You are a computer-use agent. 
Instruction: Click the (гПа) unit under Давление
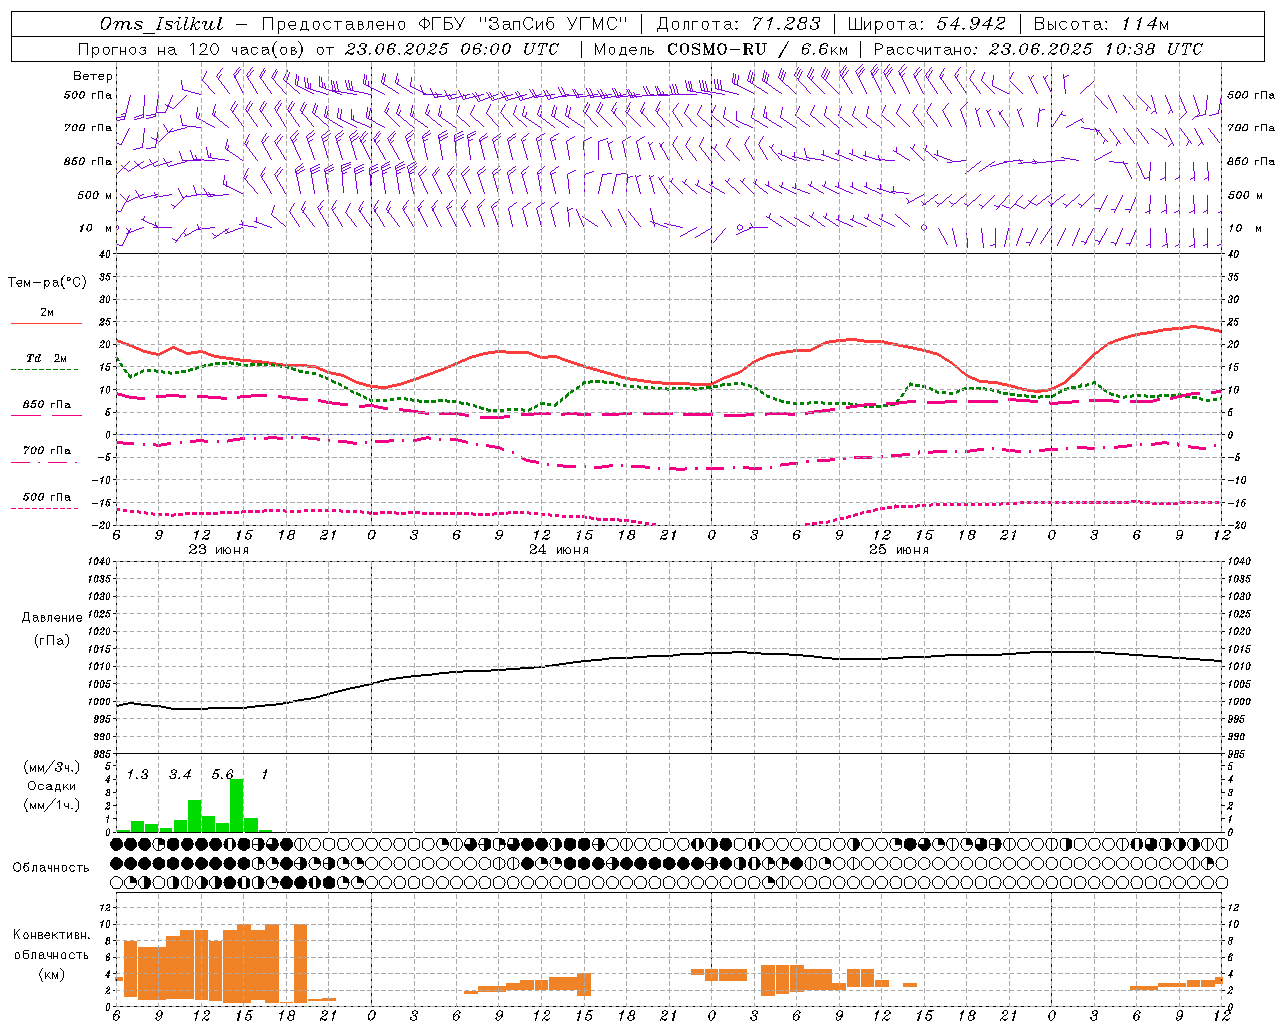tap(52, 641)
